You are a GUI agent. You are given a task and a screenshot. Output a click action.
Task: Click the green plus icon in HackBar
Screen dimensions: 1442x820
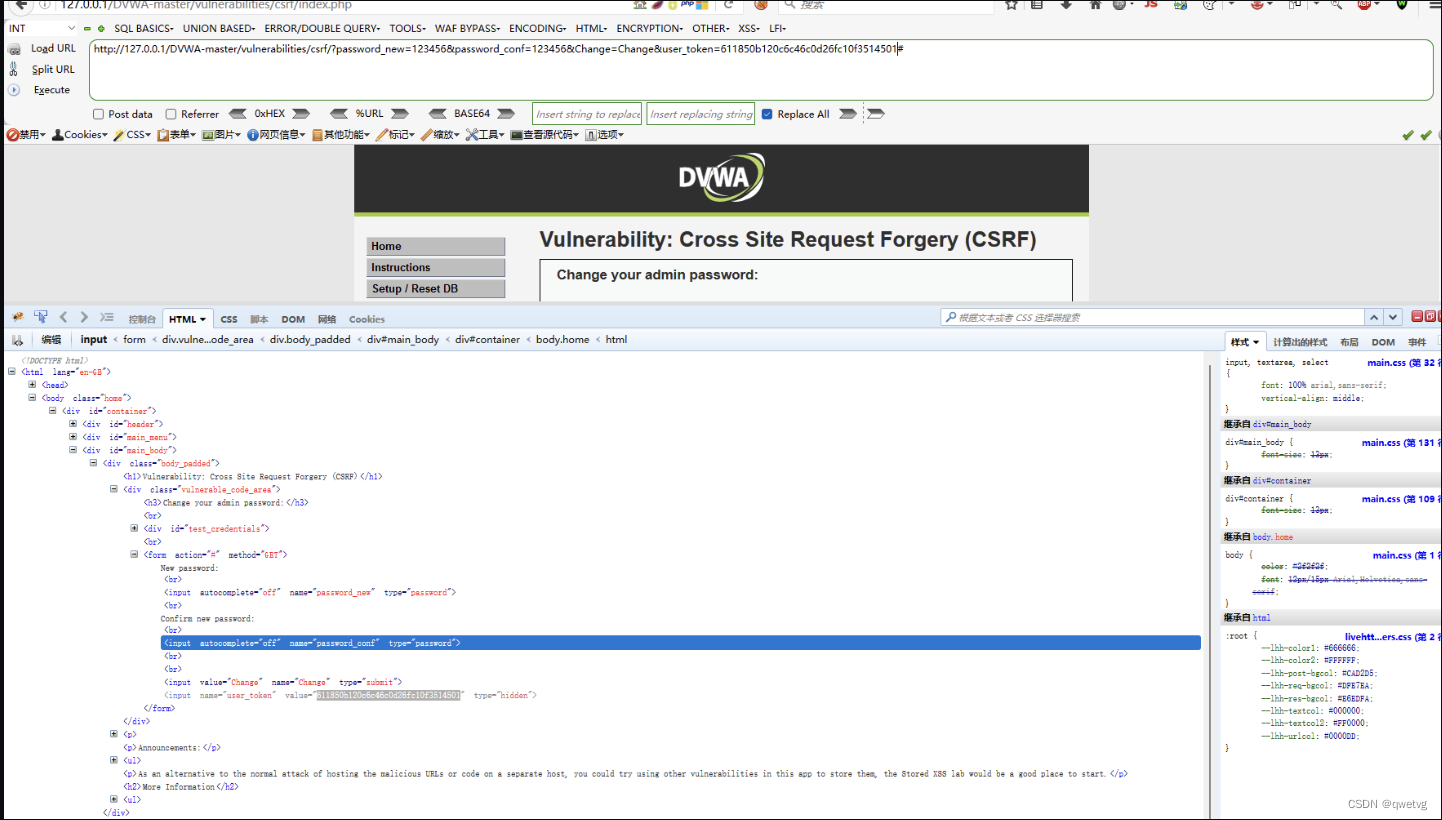point(101,29)
